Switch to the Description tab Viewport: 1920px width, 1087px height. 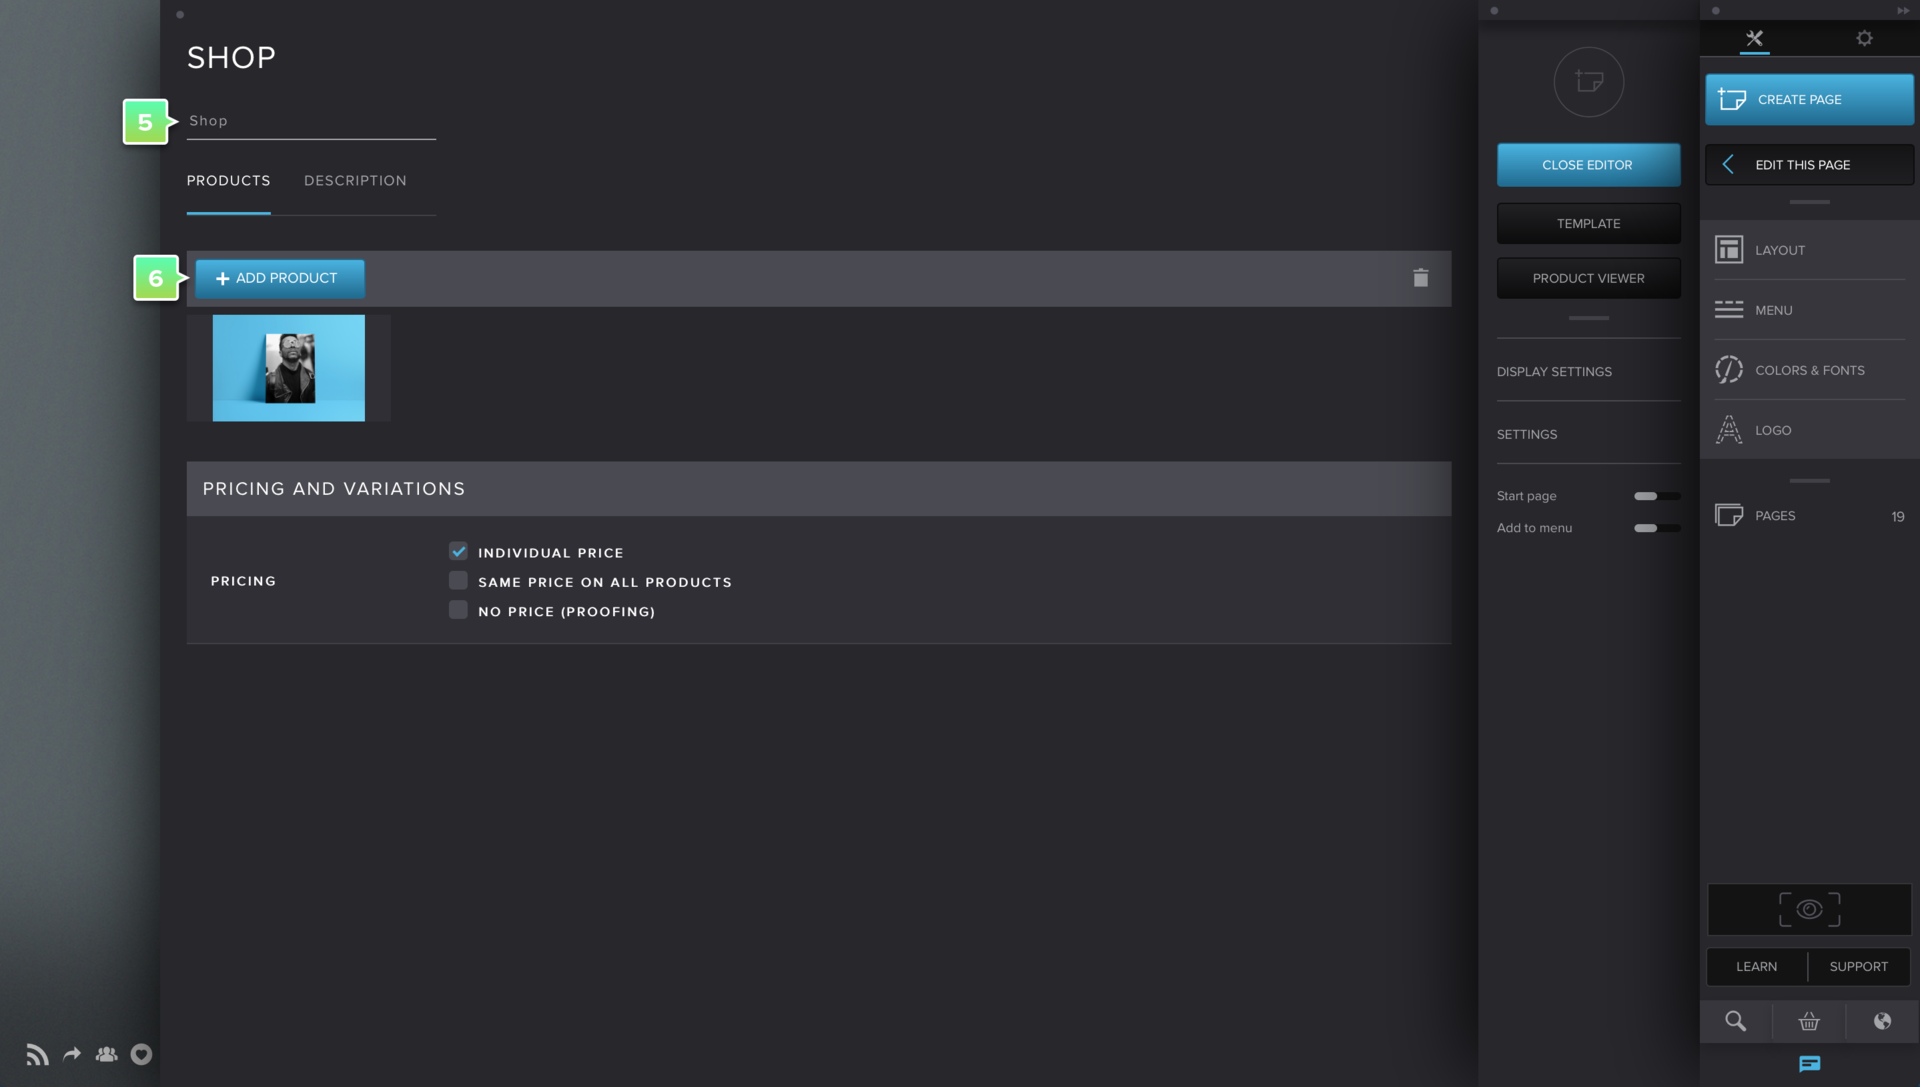point(355,181)
